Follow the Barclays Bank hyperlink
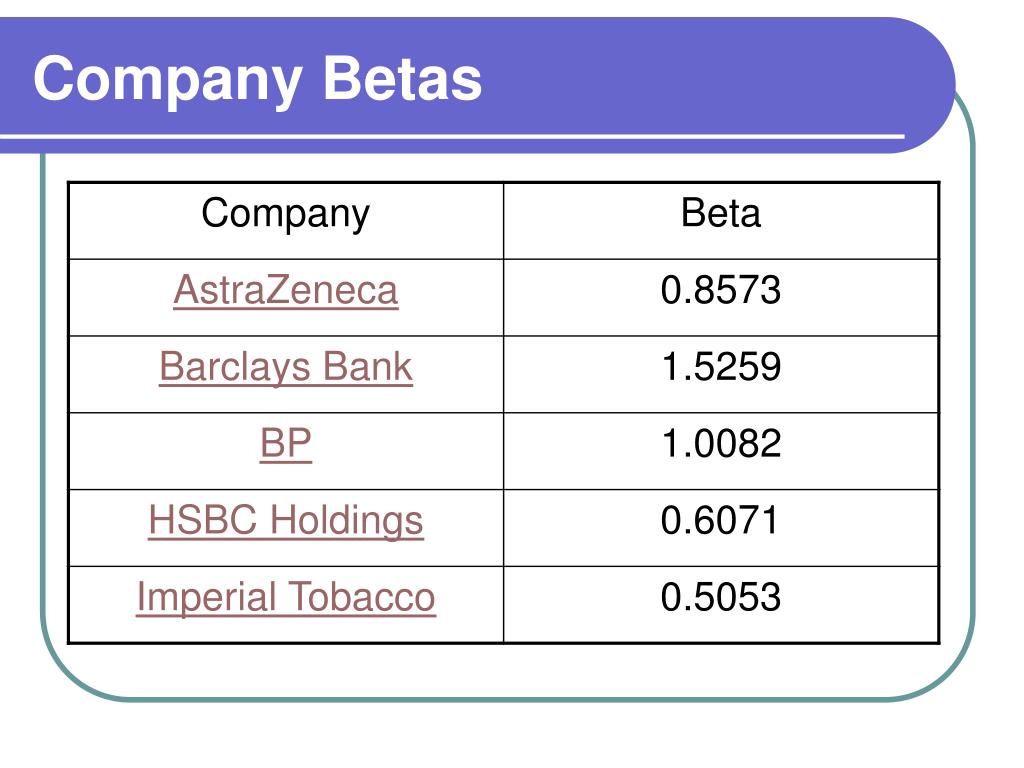Viewport: 1024px width, 768px height. point(286,367)
